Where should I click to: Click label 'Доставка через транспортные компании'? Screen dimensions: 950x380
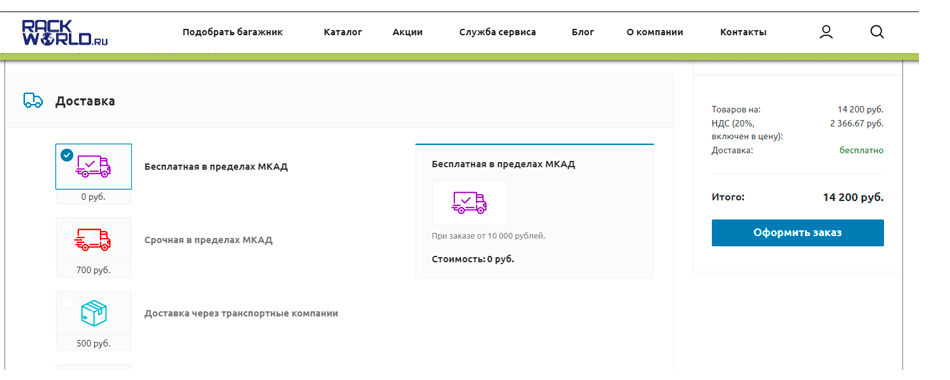click(x=241, y=313)
